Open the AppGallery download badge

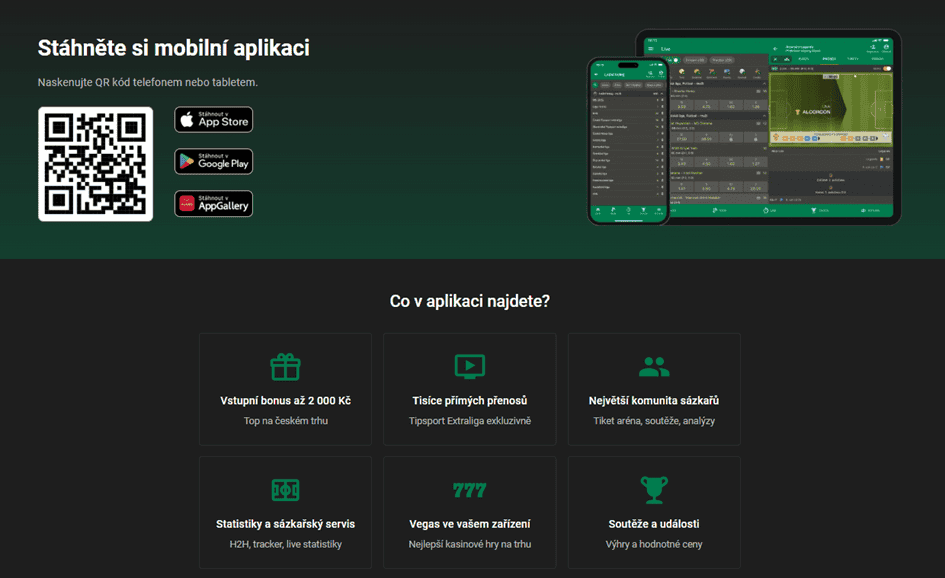pos(213,204)
